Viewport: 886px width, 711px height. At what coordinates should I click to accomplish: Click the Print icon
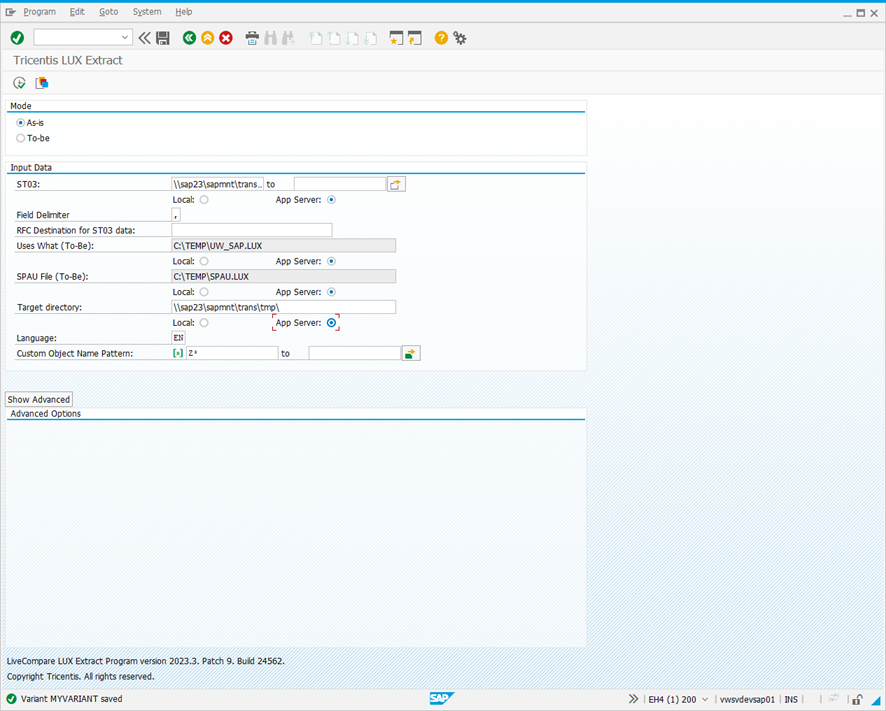[252, 38]
